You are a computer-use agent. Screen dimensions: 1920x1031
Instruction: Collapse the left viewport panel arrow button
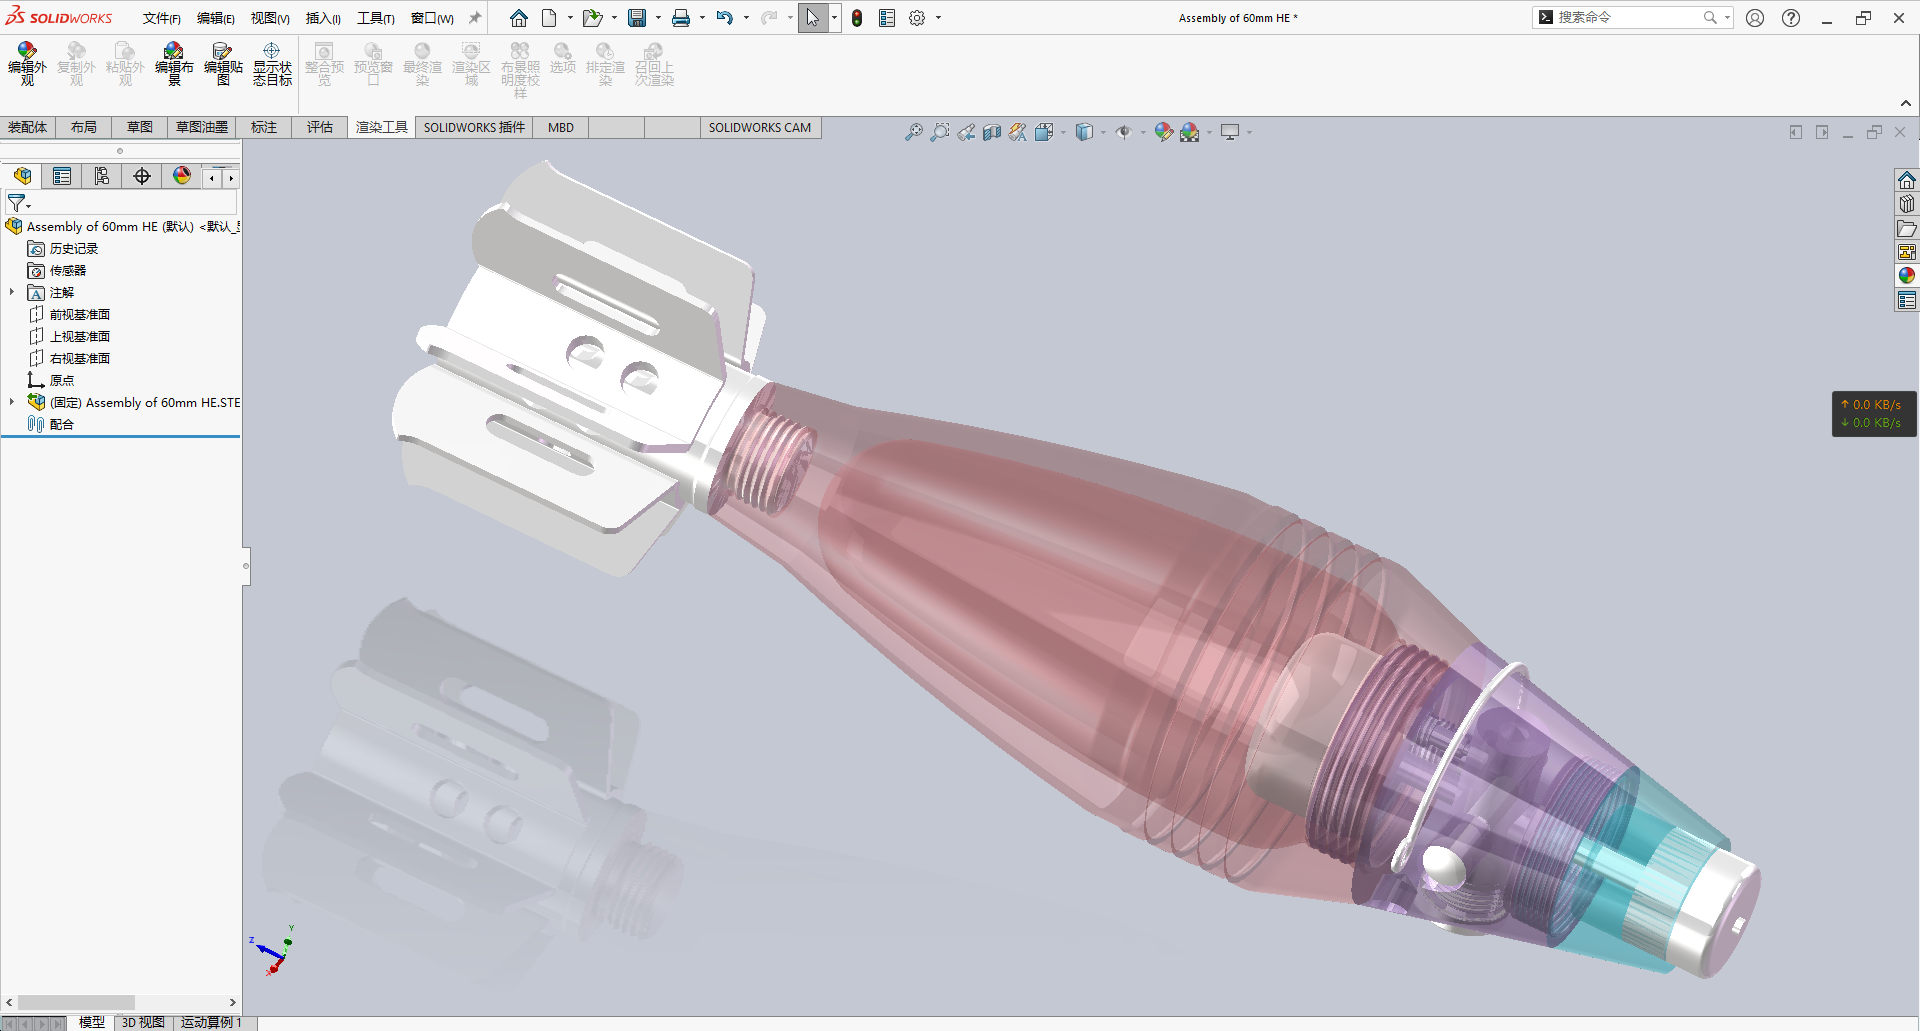tap(1796, 132)
